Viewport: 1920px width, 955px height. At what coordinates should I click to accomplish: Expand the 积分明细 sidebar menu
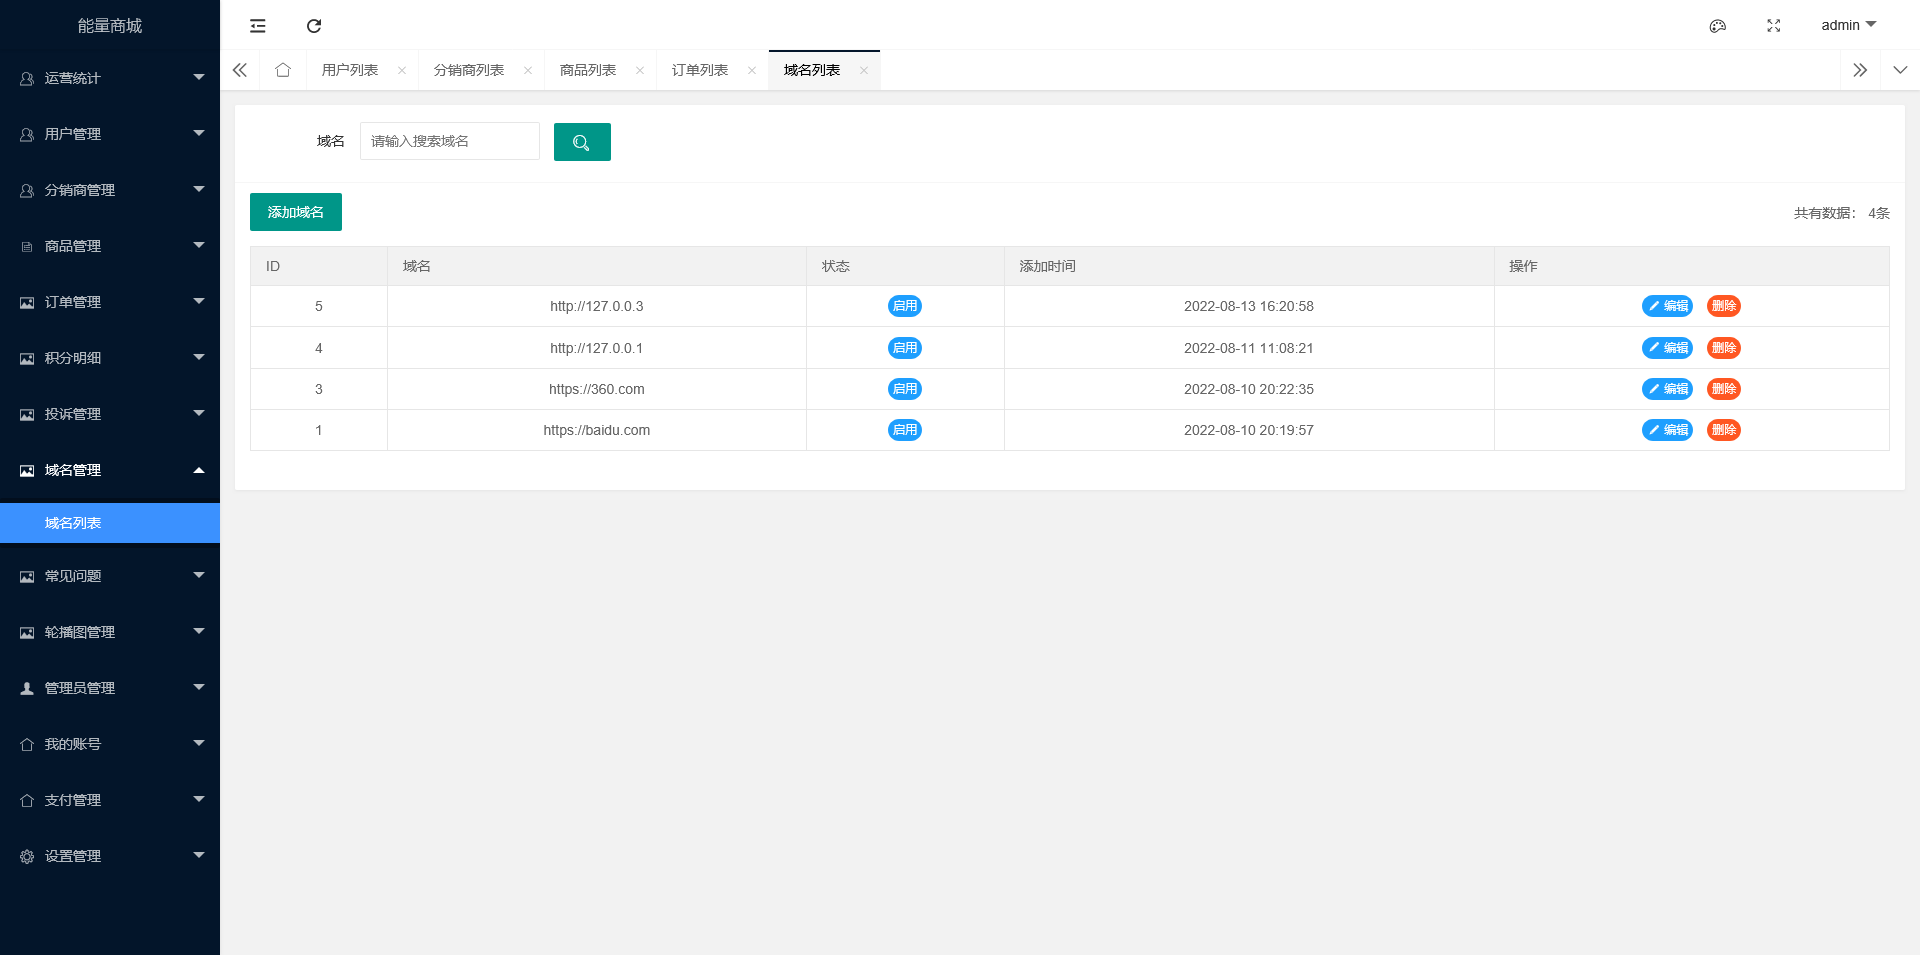pyautogui.click(x=110, y=358)
